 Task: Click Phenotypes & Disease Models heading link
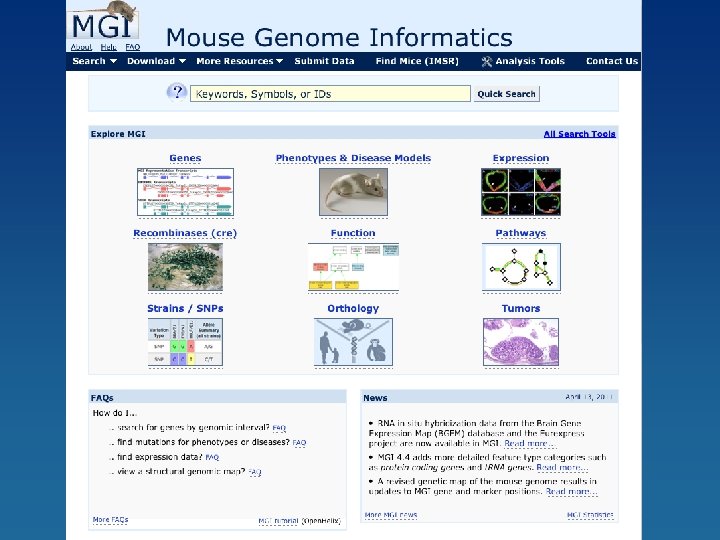[353, 158]
